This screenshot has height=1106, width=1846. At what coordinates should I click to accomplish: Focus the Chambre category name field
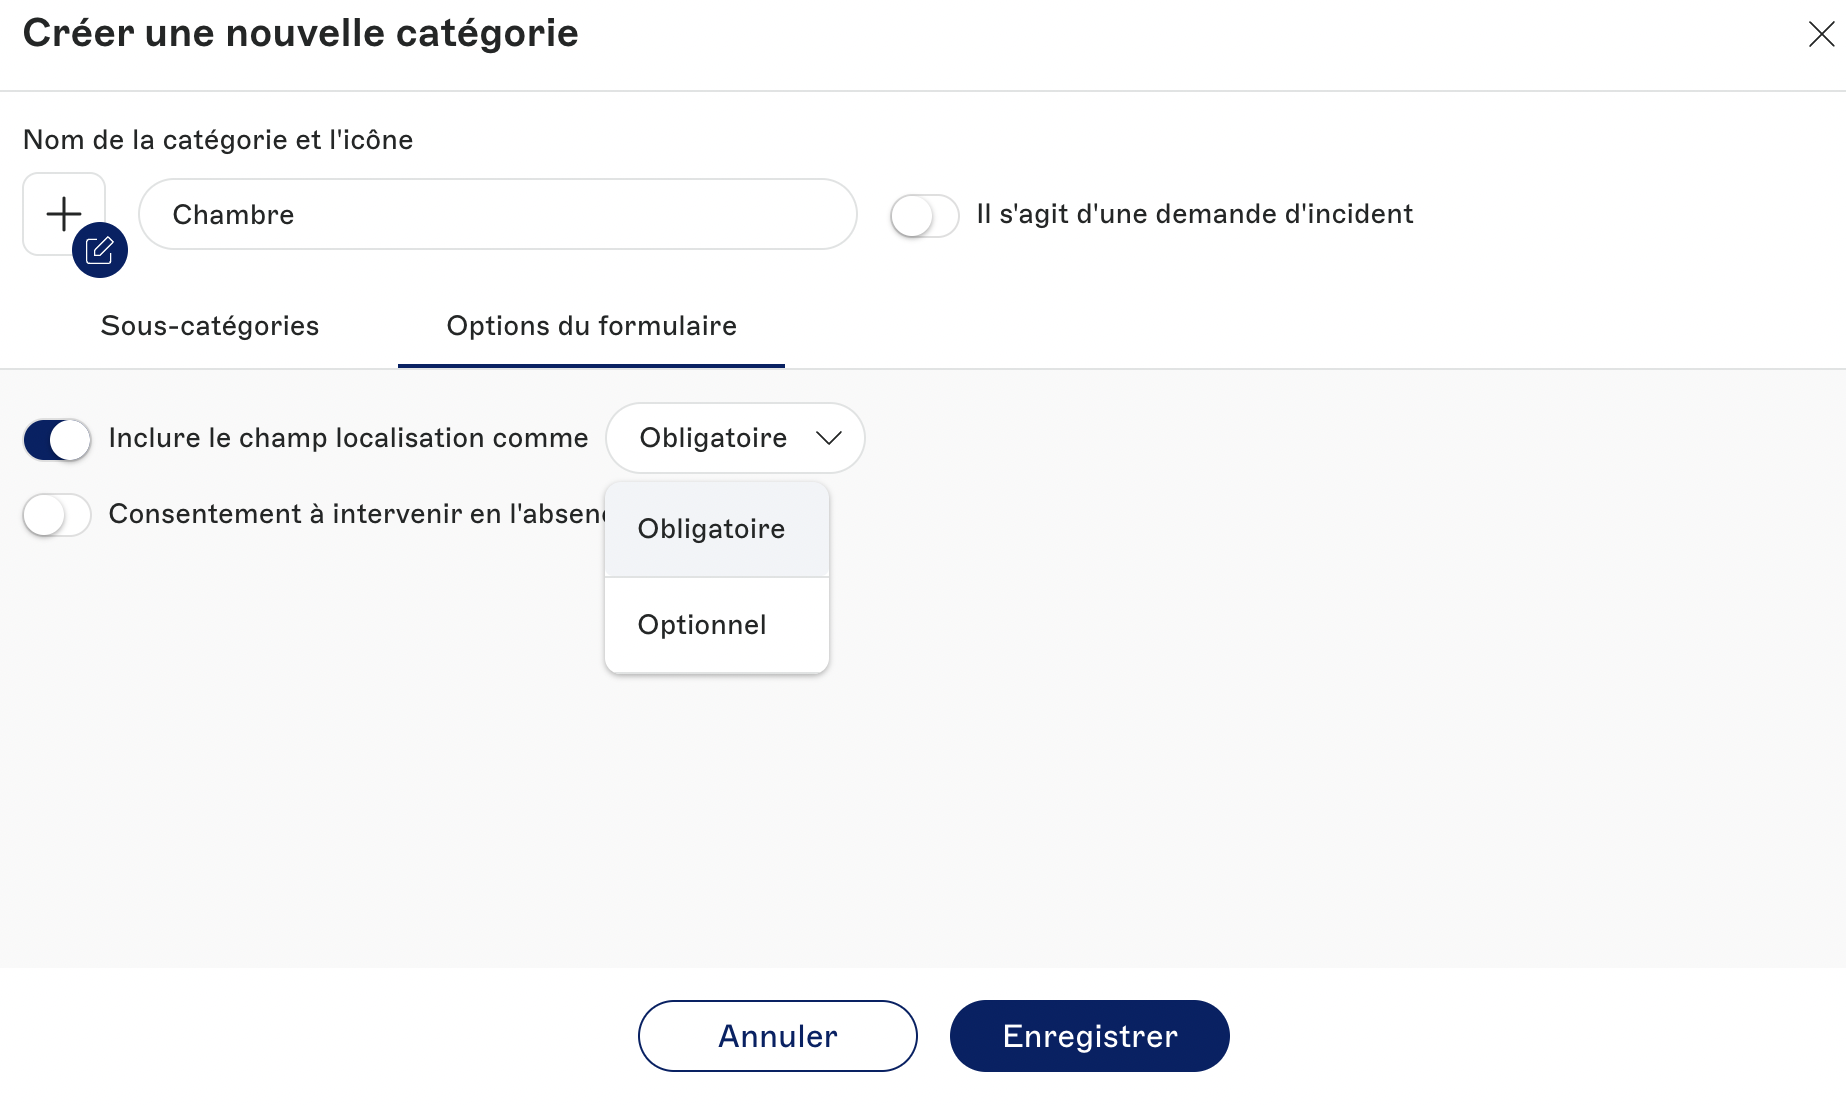click(497, 214)
